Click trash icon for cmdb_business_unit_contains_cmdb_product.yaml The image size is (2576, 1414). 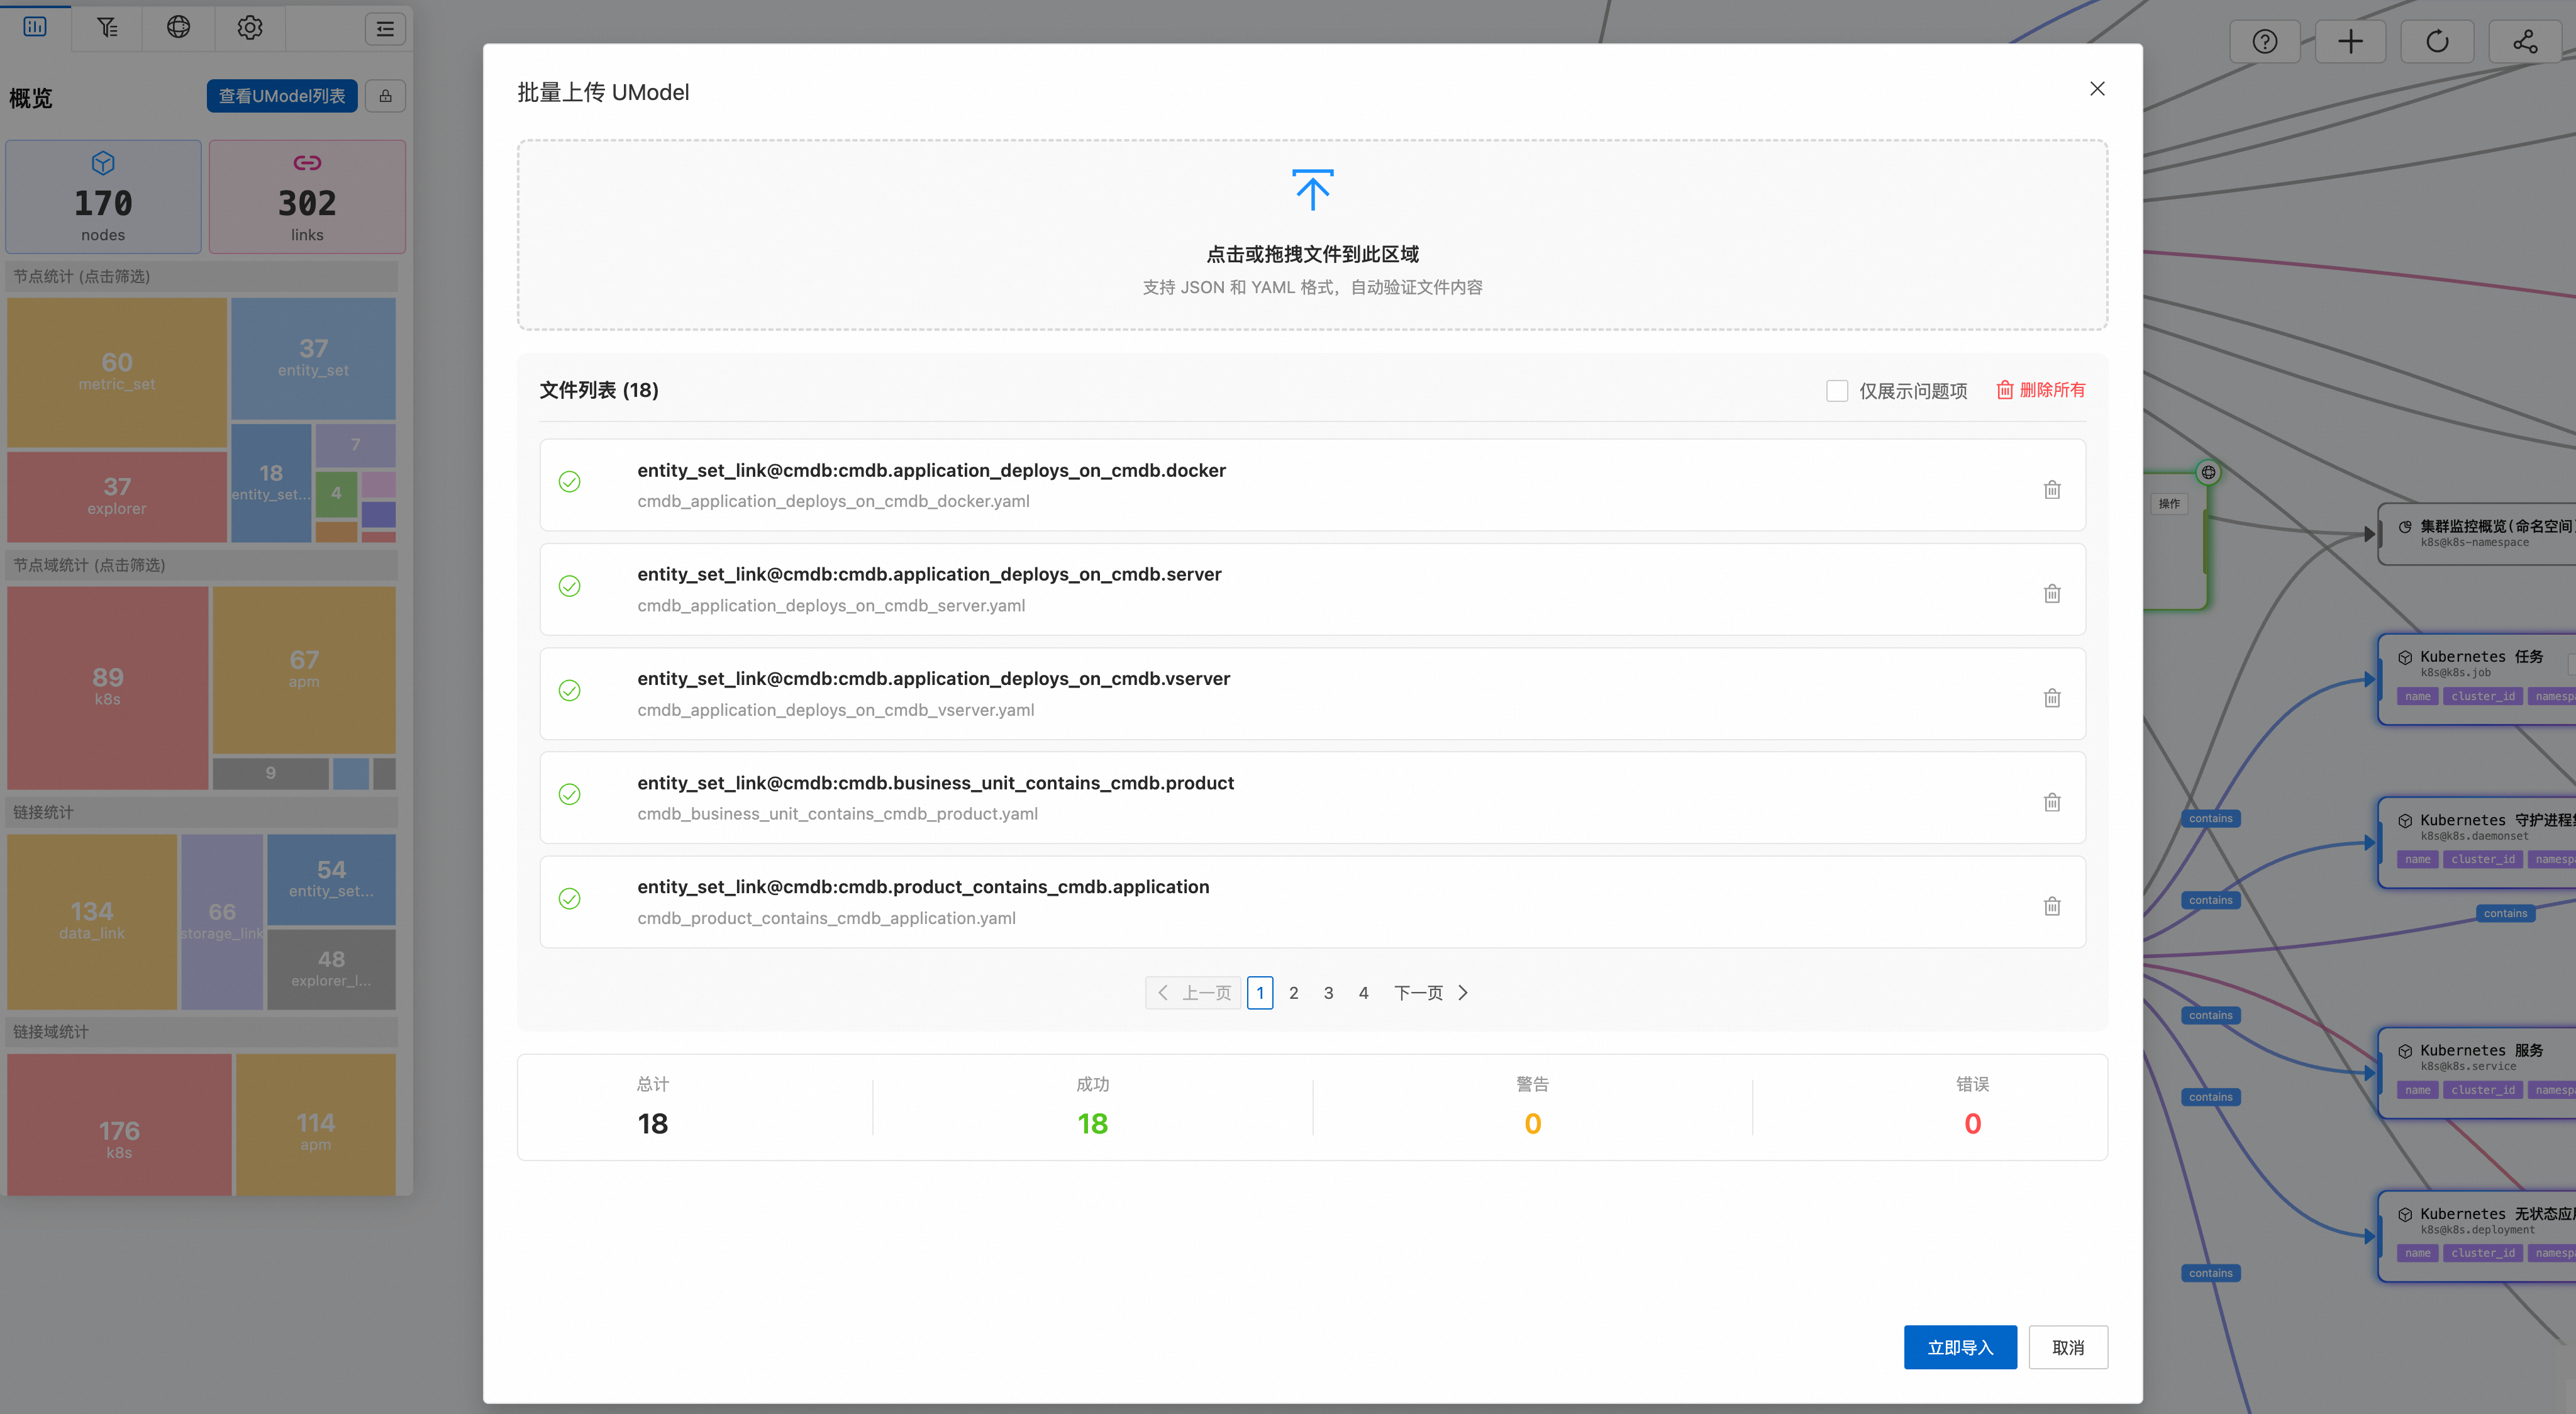tap(2051, 802)
